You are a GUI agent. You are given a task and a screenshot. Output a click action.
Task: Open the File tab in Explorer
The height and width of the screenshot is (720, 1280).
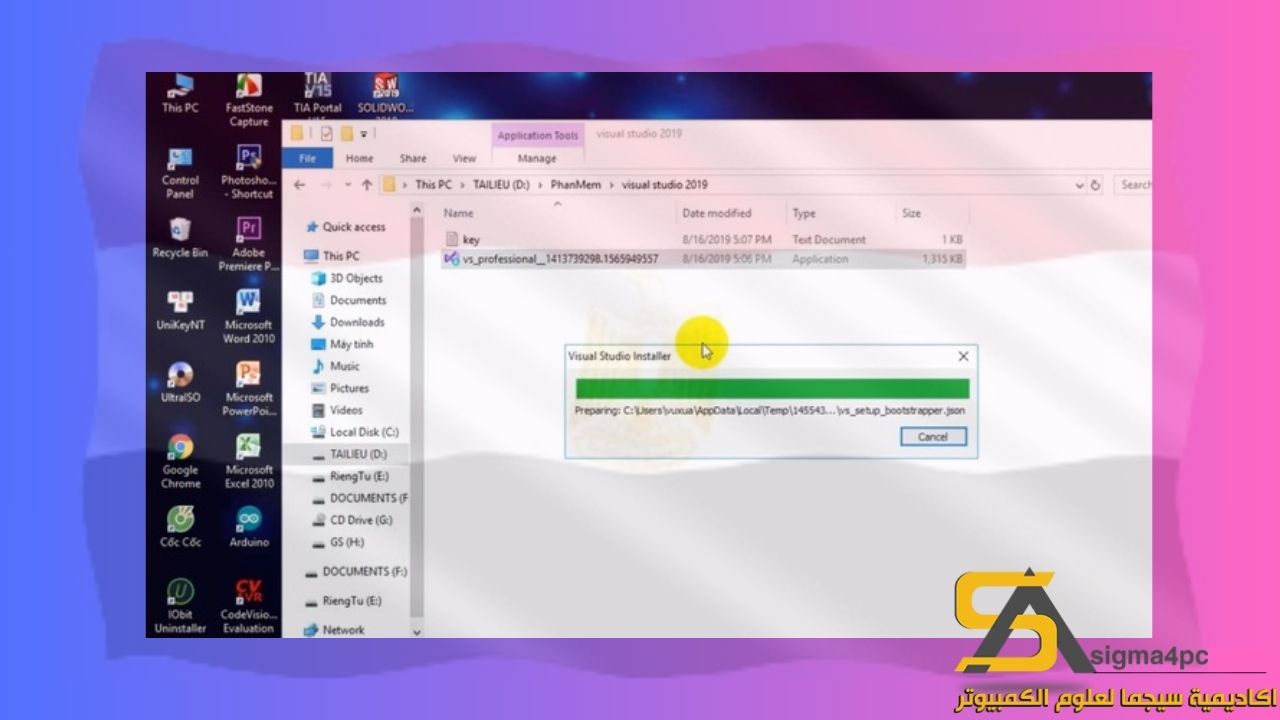[308, 158]
